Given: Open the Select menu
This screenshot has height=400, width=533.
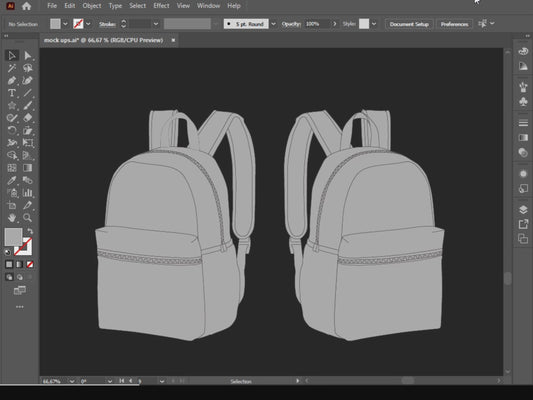Looking at the screenshot, I should pyautogui.click(x=137, y=6).
